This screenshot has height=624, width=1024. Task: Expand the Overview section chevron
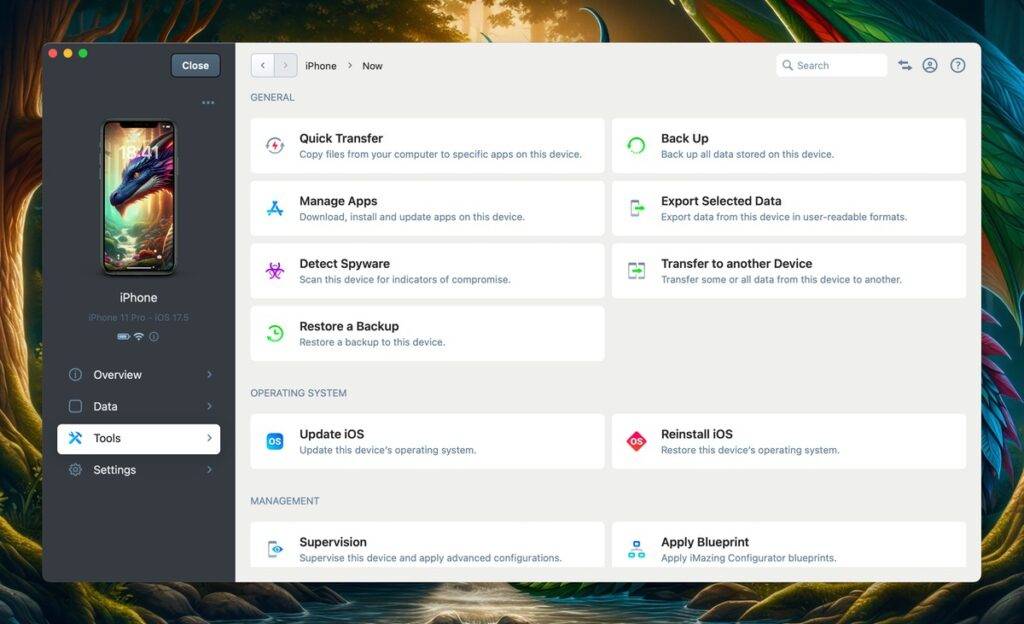(209, 375)
